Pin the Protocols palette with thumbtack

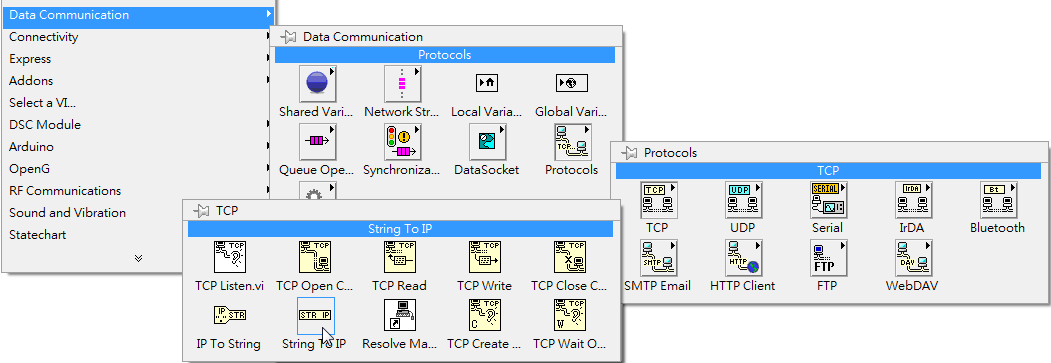[x=629, y=153]
